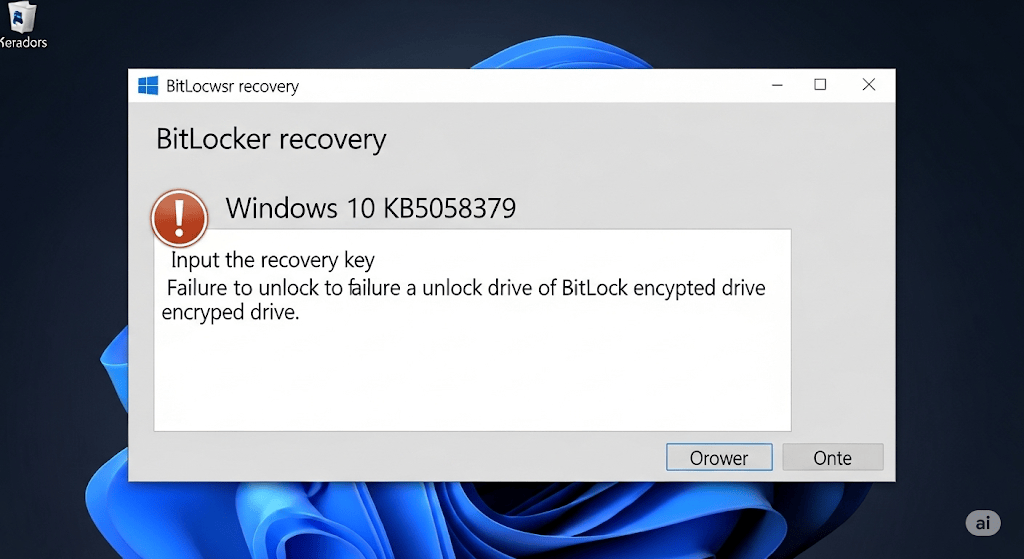This screenshot has height=559, width=1024.
Task: Click the 'Orower' button
Action: (719, 457)
